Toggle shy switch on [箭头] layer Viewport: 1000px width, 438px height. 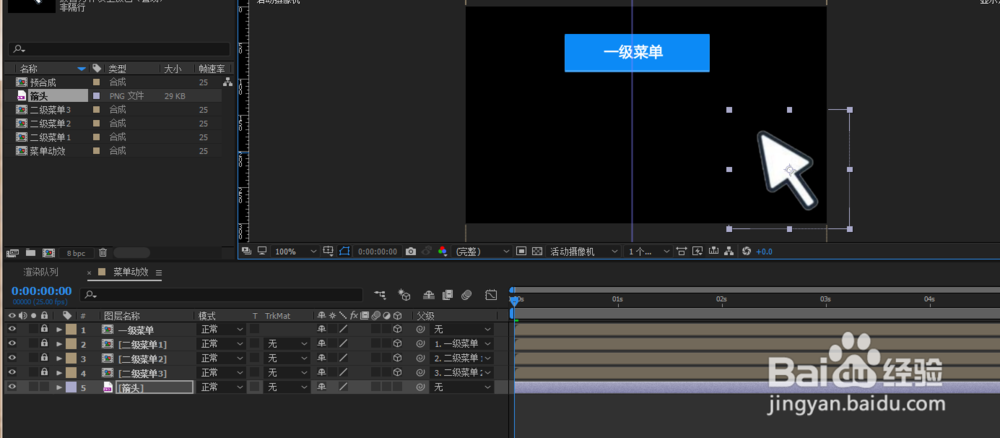pos(321,387)
